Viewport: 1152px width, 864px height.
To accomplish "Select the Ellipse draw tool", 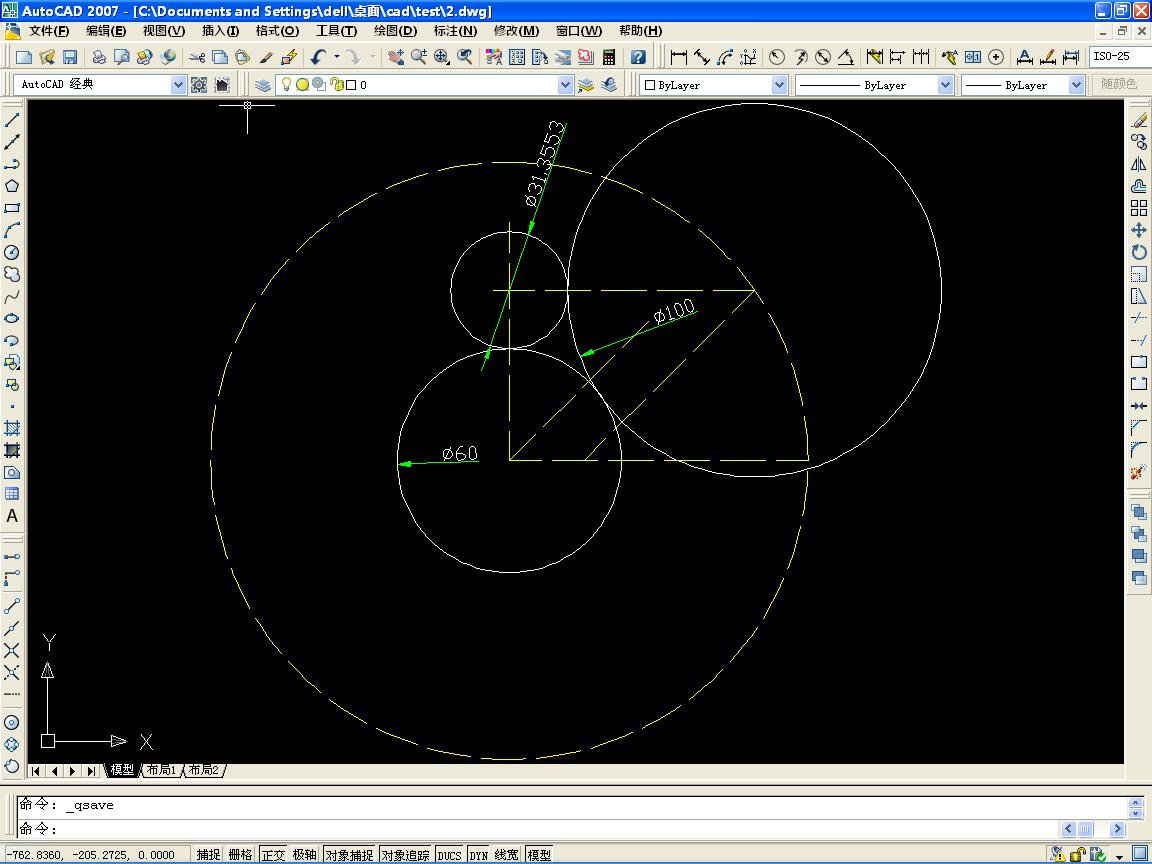I will [12, 318].
